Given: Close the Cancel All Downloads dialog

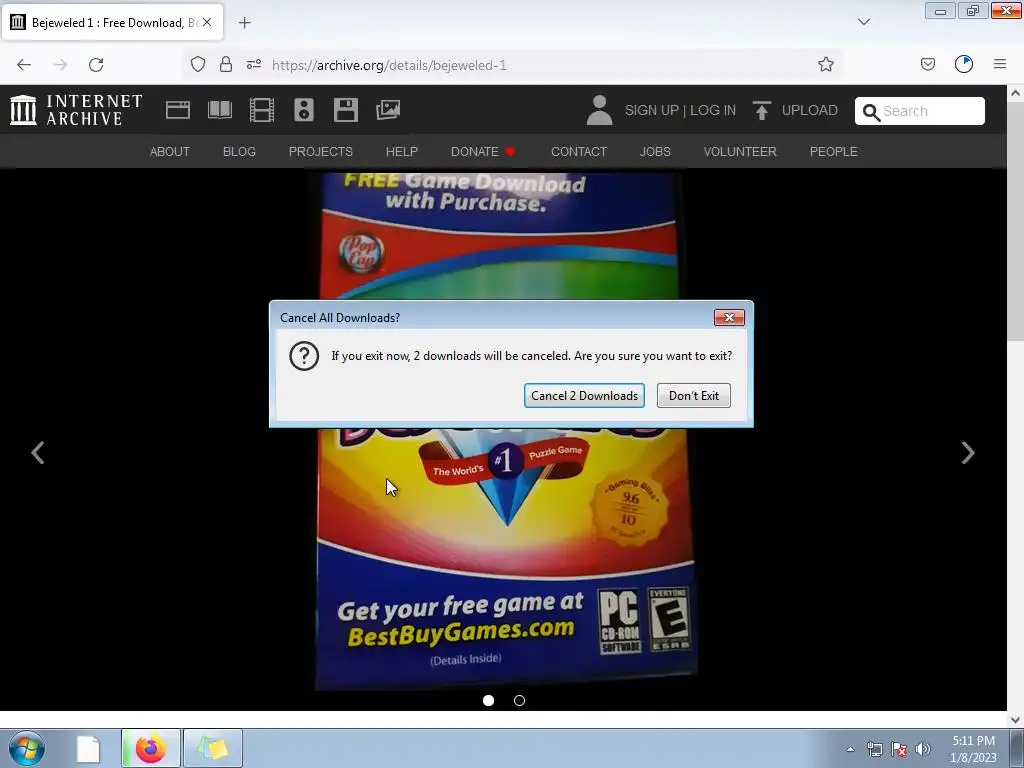Looking at the screenshot, I should [x=729, y=317].
